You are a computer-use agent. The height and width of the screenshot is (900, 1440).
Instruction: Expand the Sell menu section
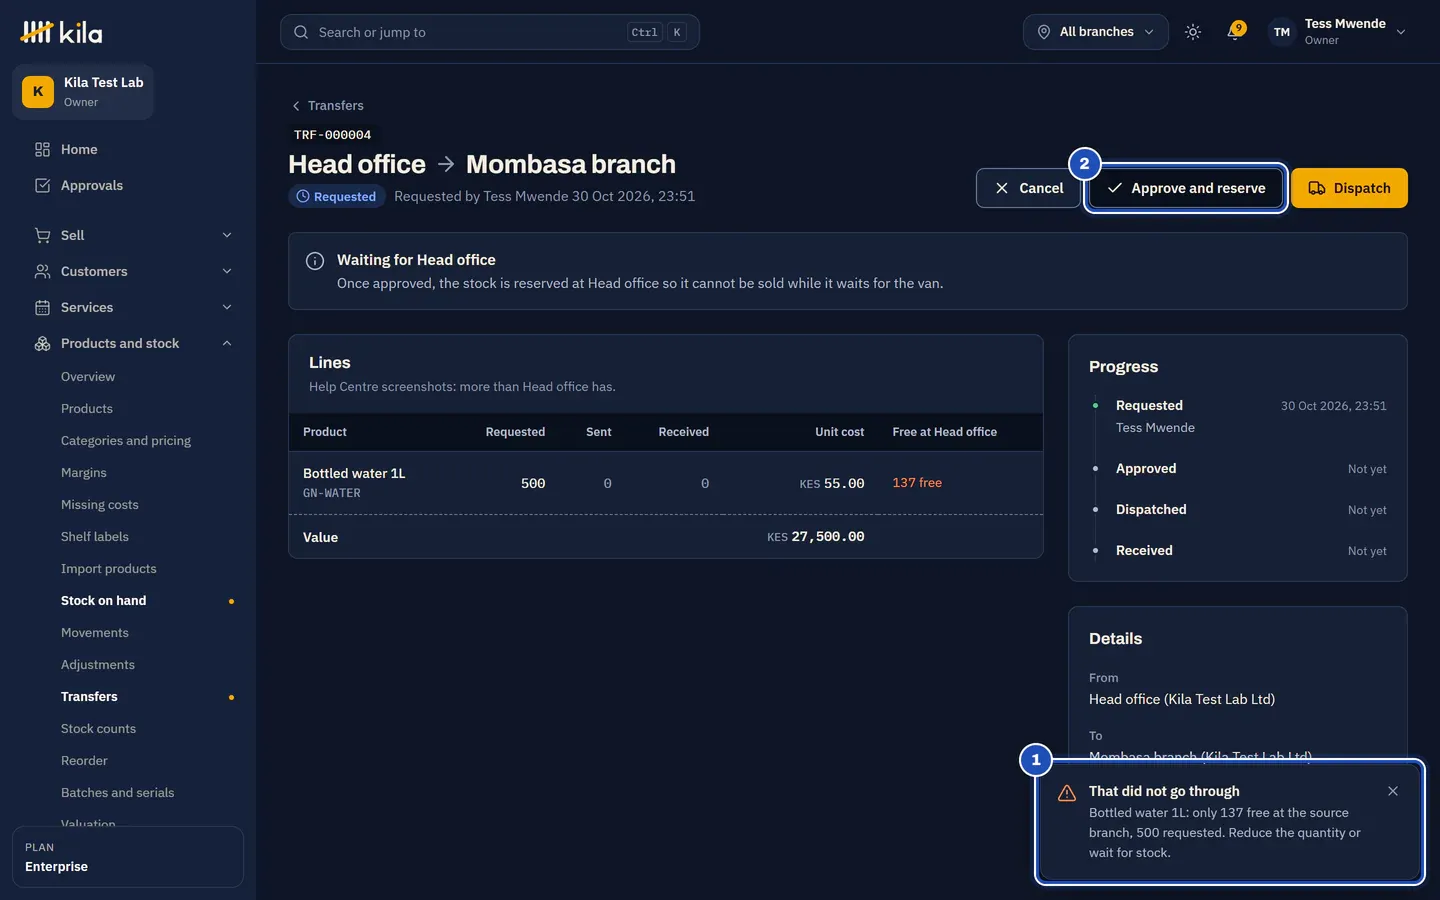[x=128, y=235]
